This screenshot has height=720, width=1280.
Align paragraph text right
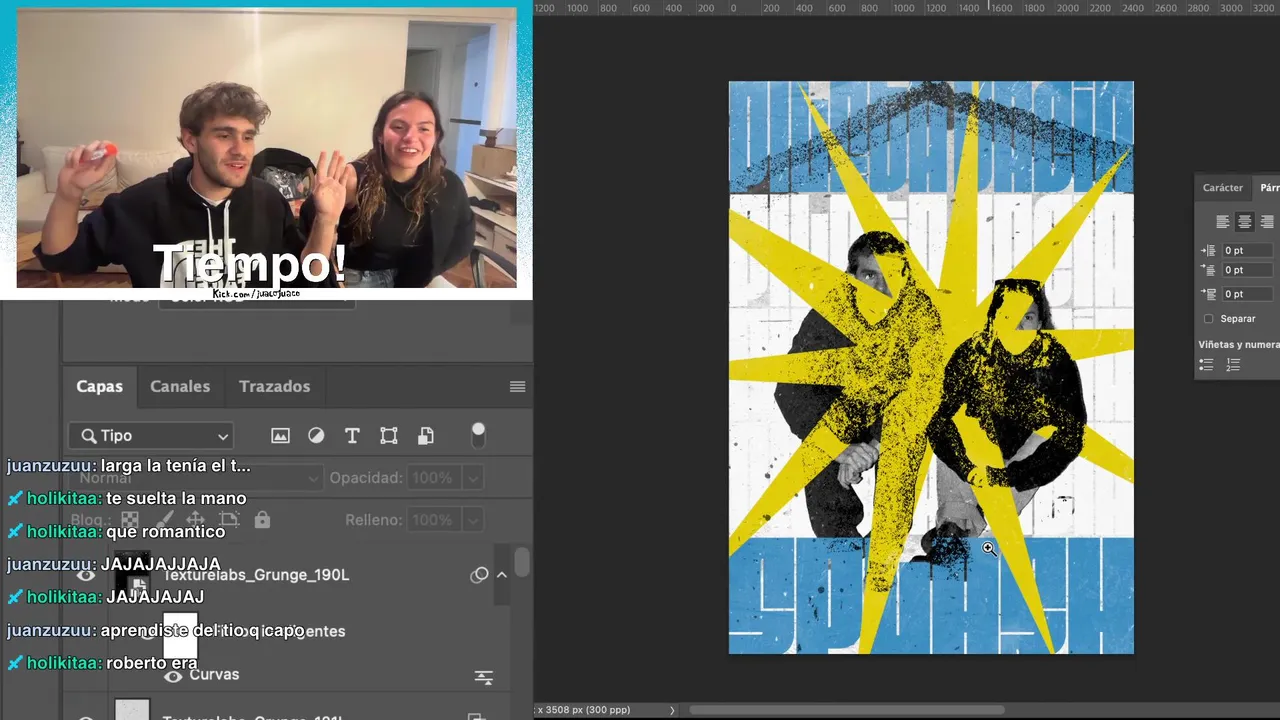pos(1267,222)
